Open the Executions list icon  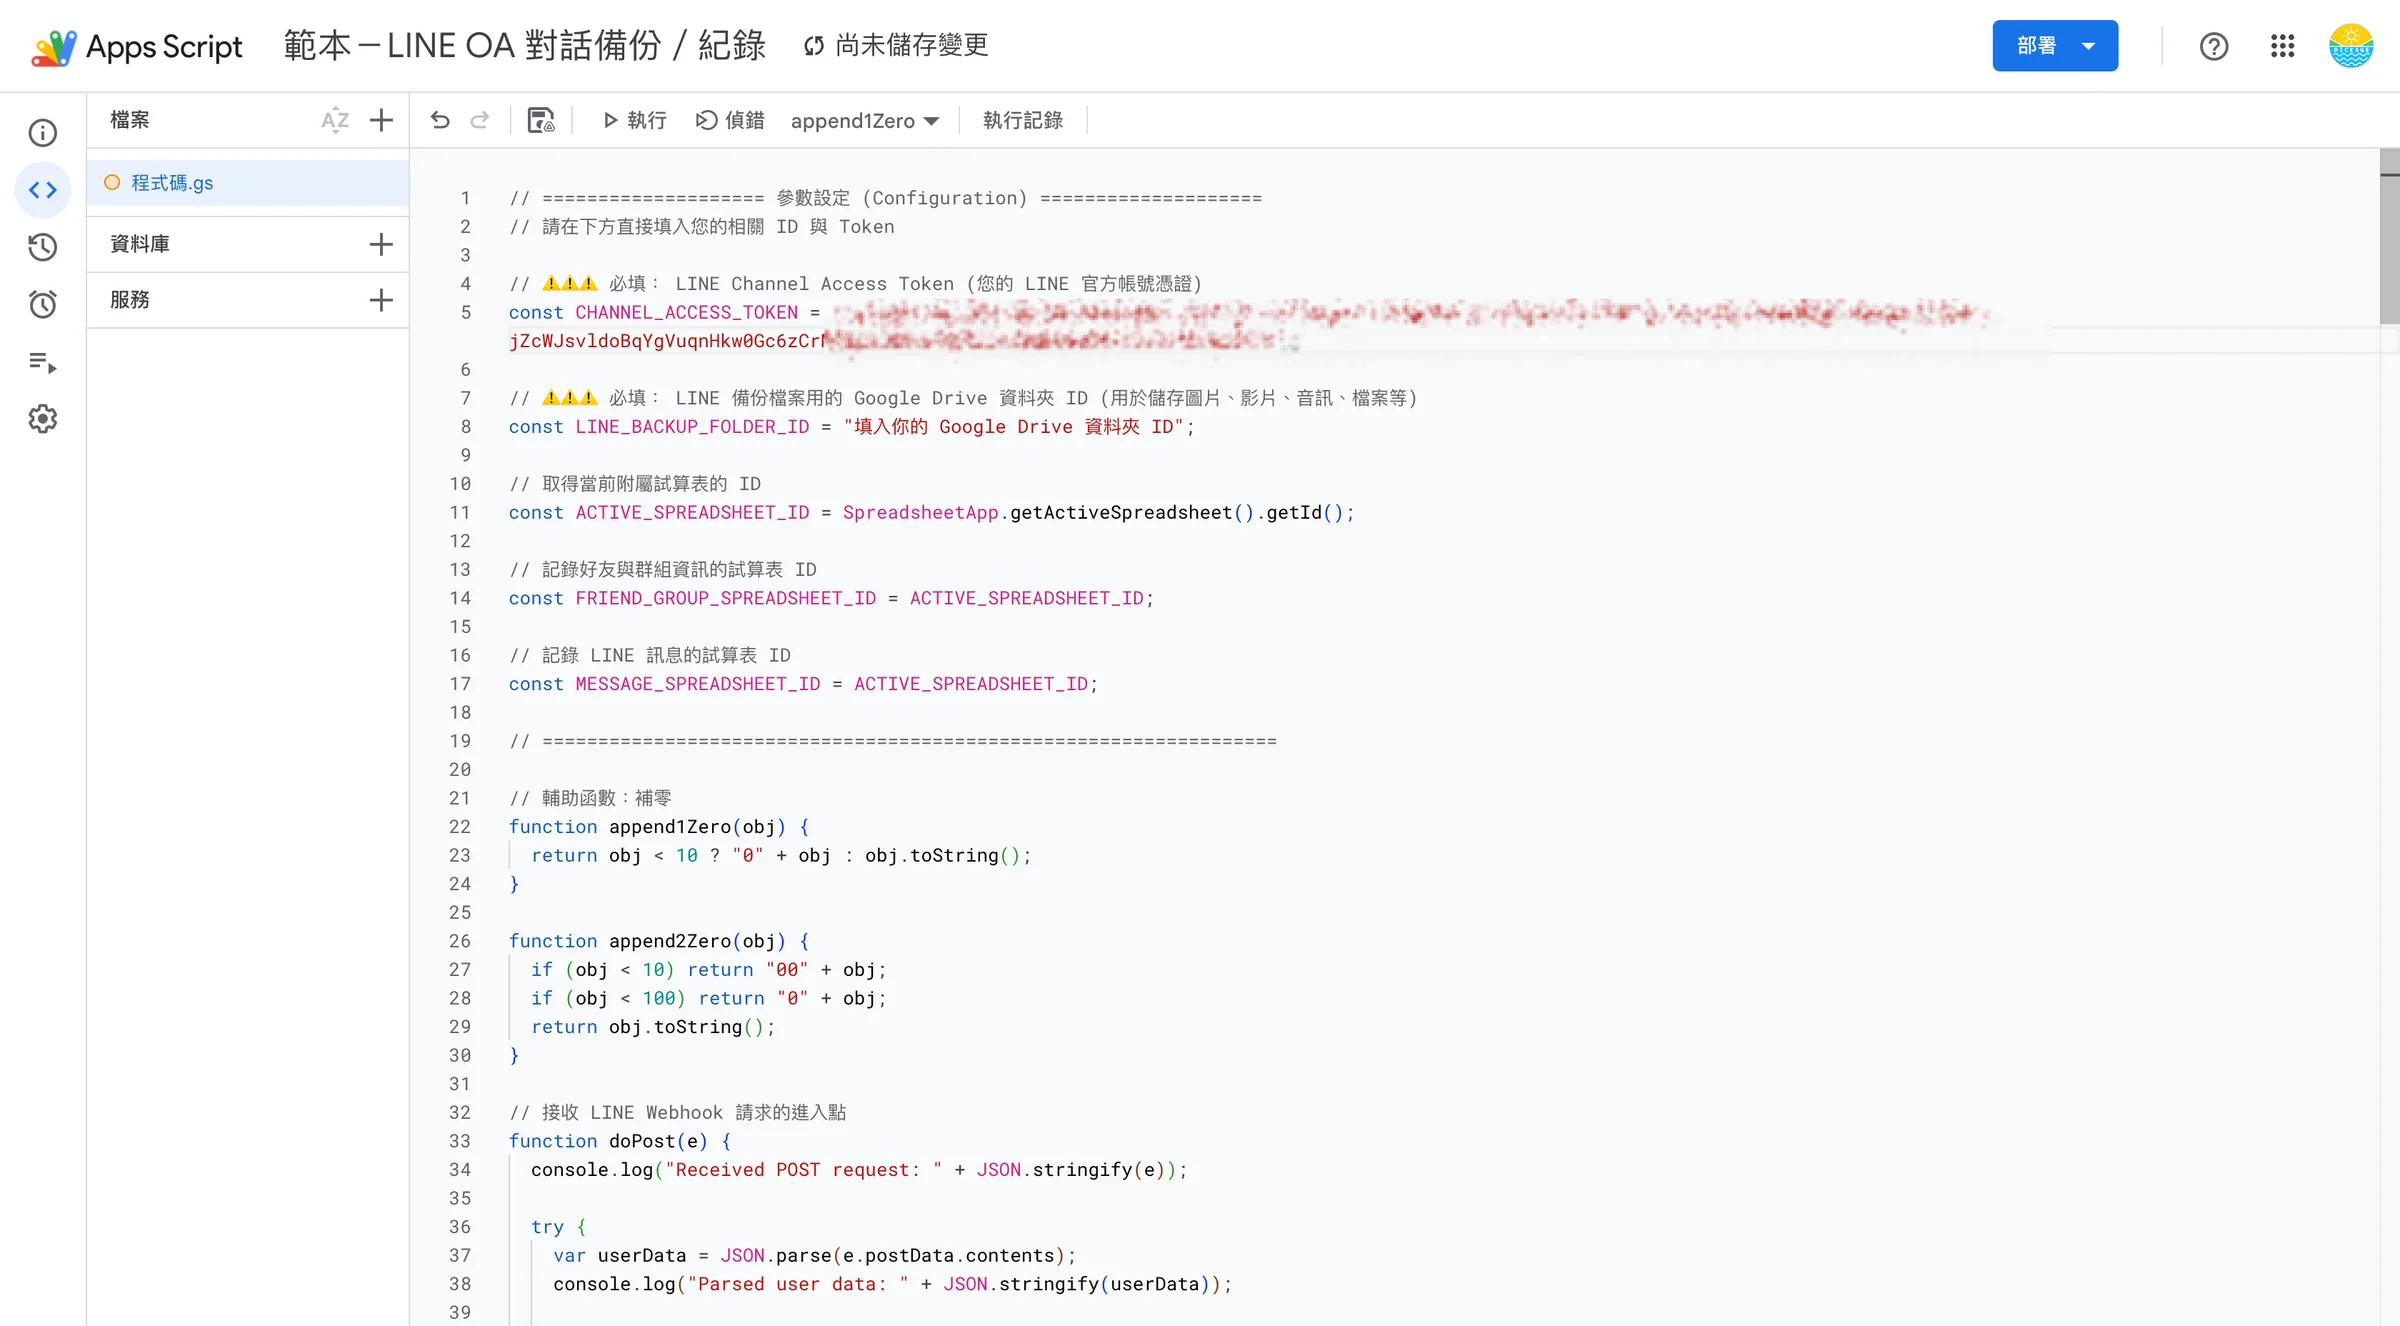tap(43, 362)
